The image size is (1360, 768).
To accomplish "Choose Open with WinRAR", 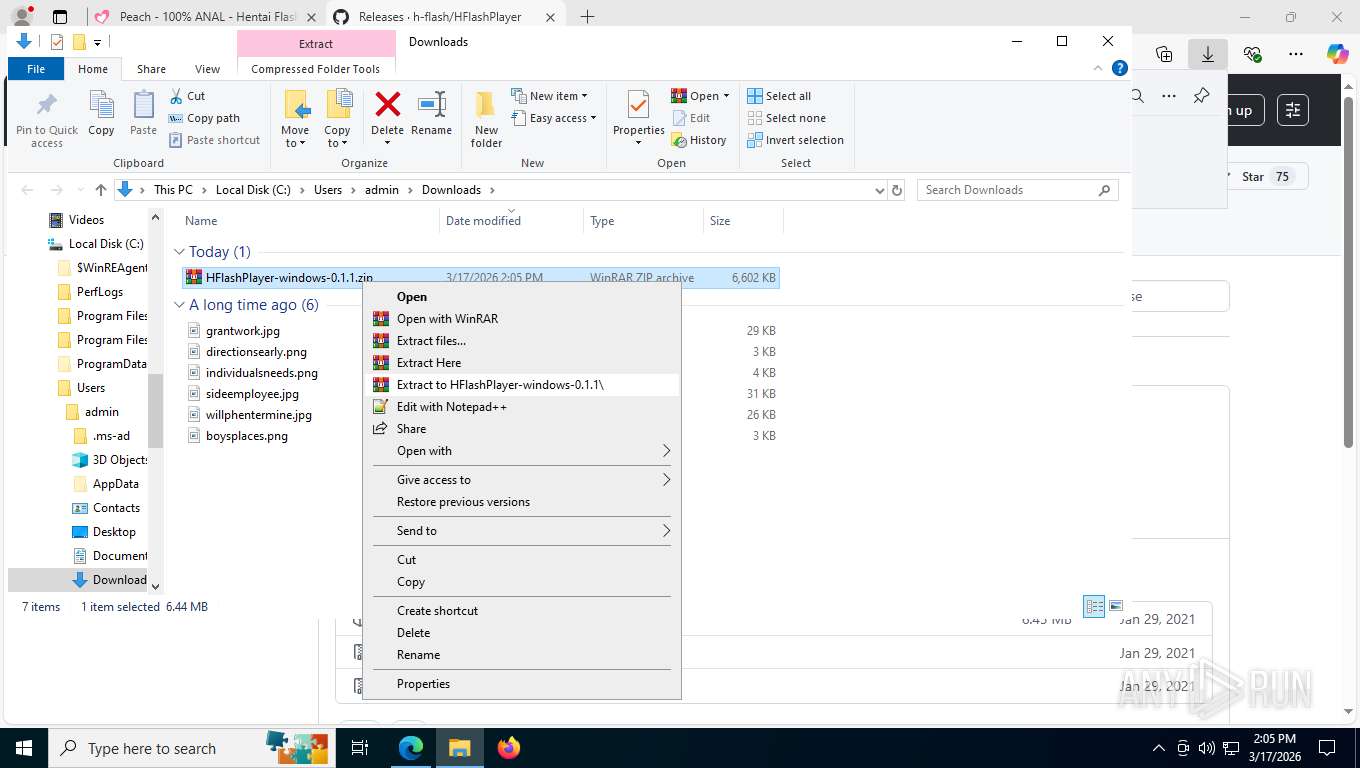I will tap(521, 319).
